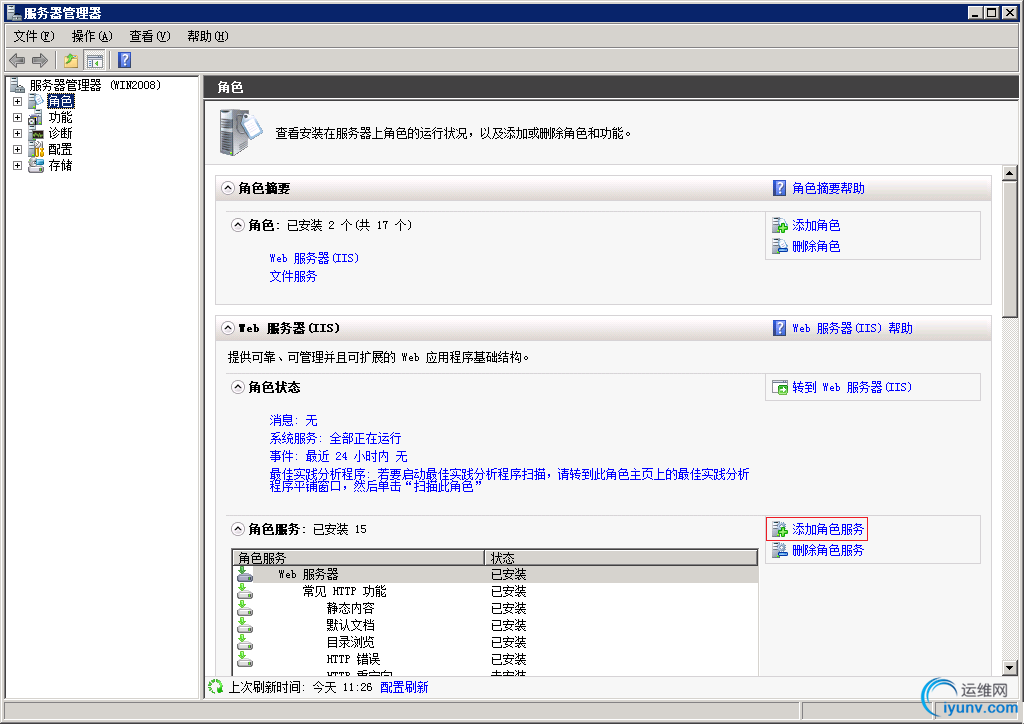Image resolution: width=1024 pixels, height=724 pixels.
Task: Click install icon of 目录浏览 row
Action: [x=245, y=642]
